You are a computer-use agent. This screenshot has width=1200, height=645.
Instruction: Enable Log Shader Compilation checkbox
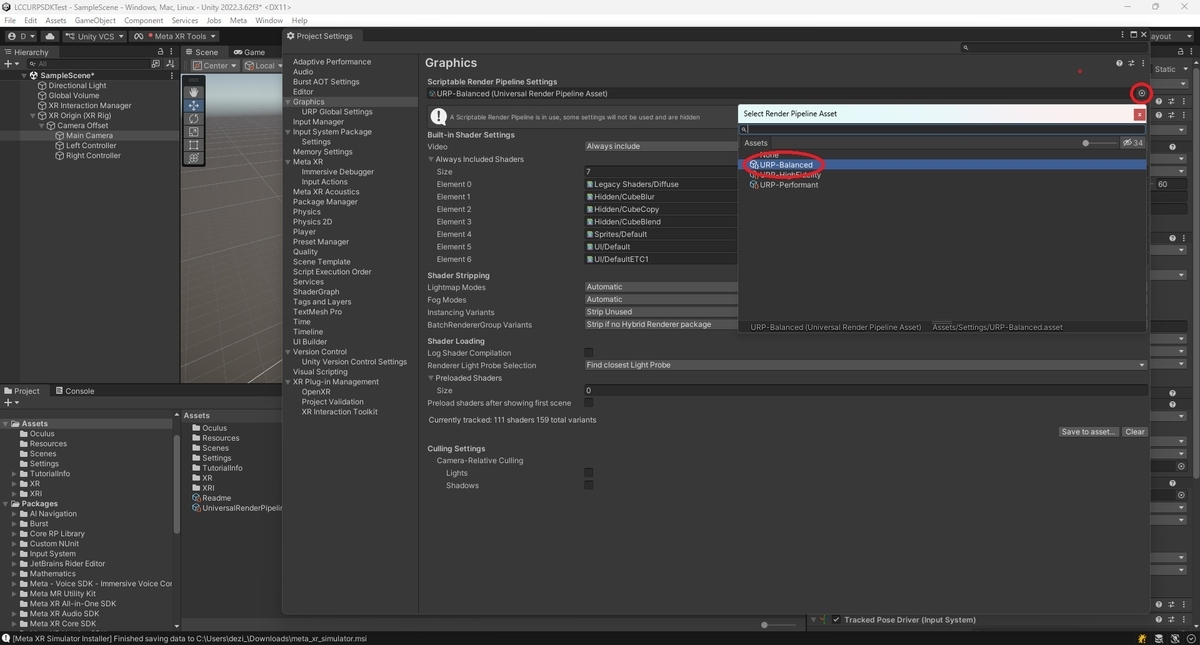pyautogui.click(x=588, y=353)
